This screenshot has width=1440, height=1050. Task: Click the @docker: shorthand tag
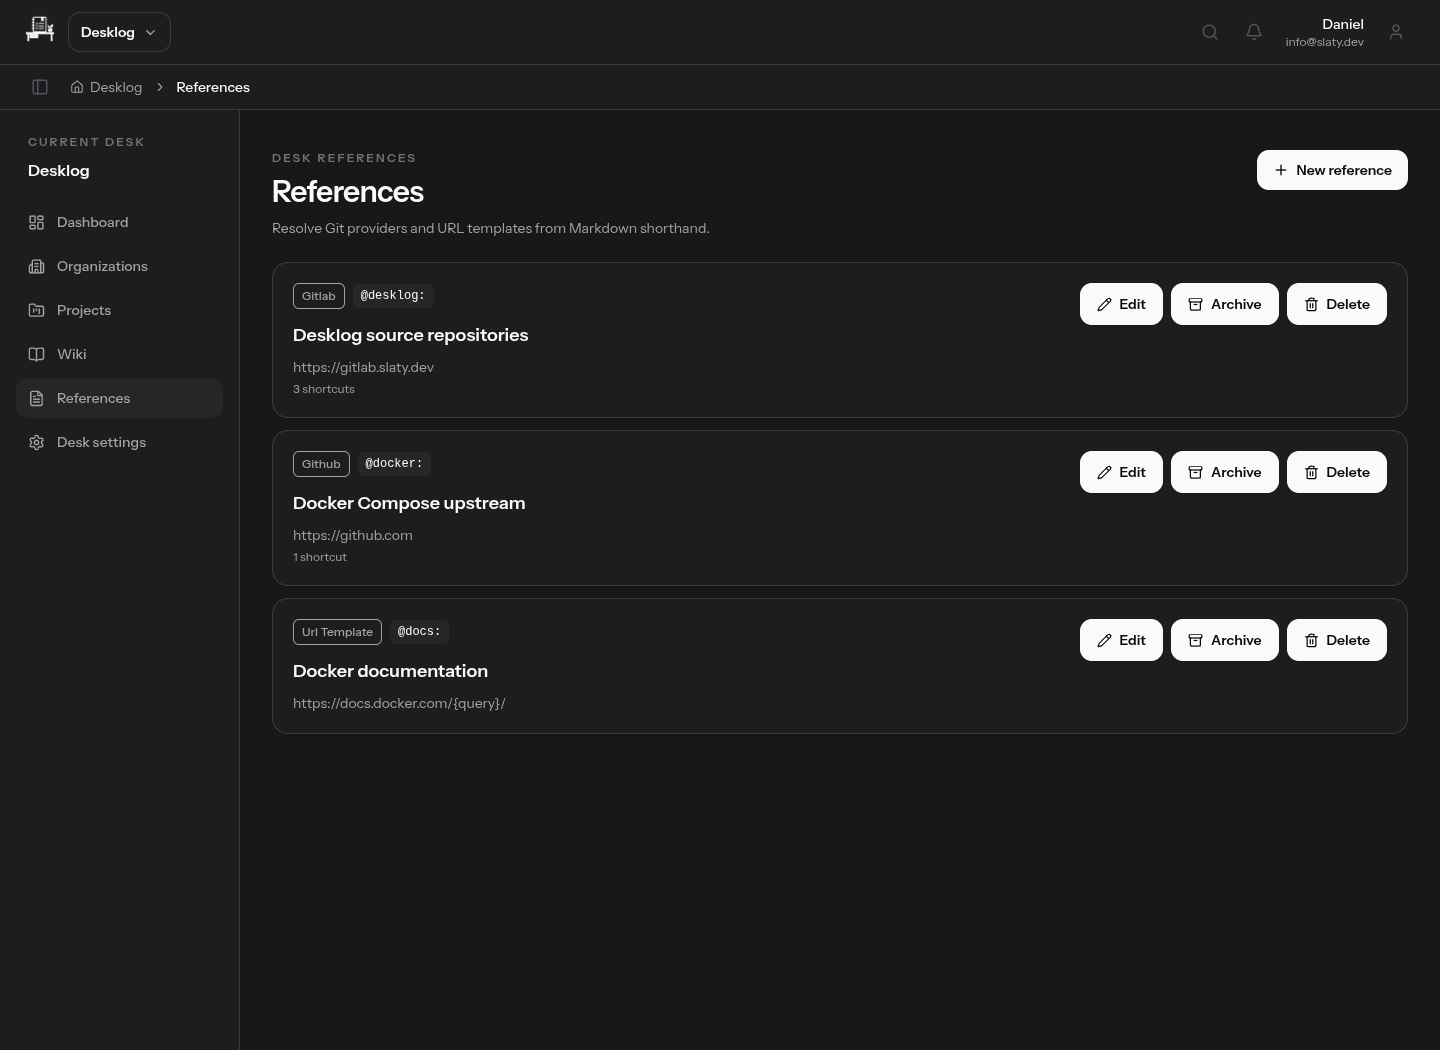coord(394,464)
